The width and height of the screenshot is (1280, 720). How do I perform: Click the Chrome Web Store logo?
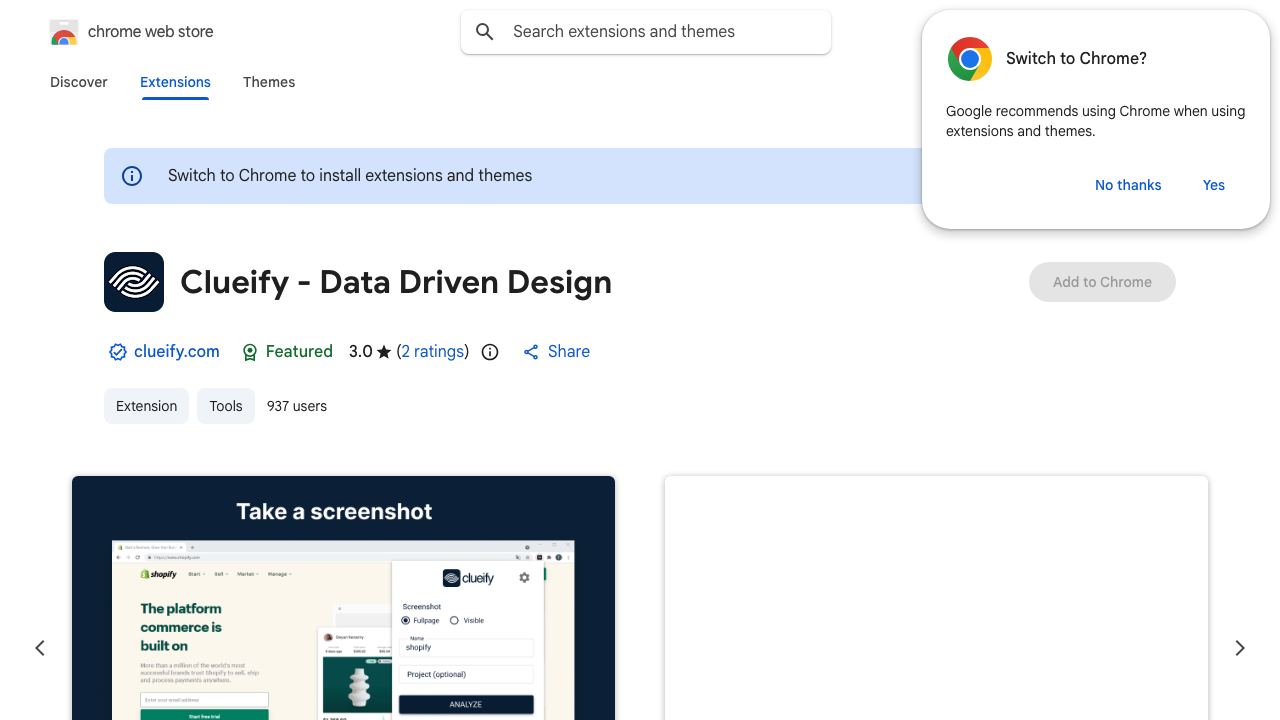(x=64, y=32)
